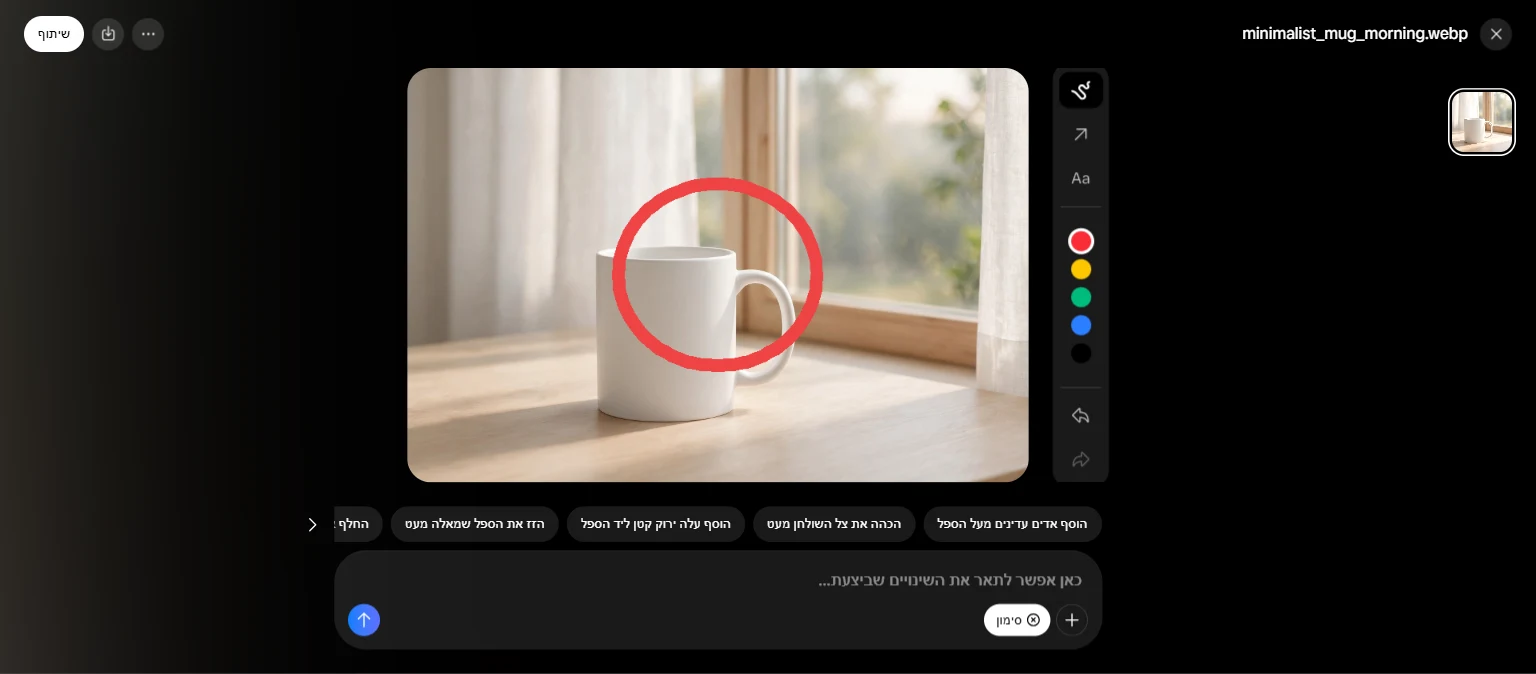
Task: Select the mug image thumbnail
Action: click(x=1482, y=122)
